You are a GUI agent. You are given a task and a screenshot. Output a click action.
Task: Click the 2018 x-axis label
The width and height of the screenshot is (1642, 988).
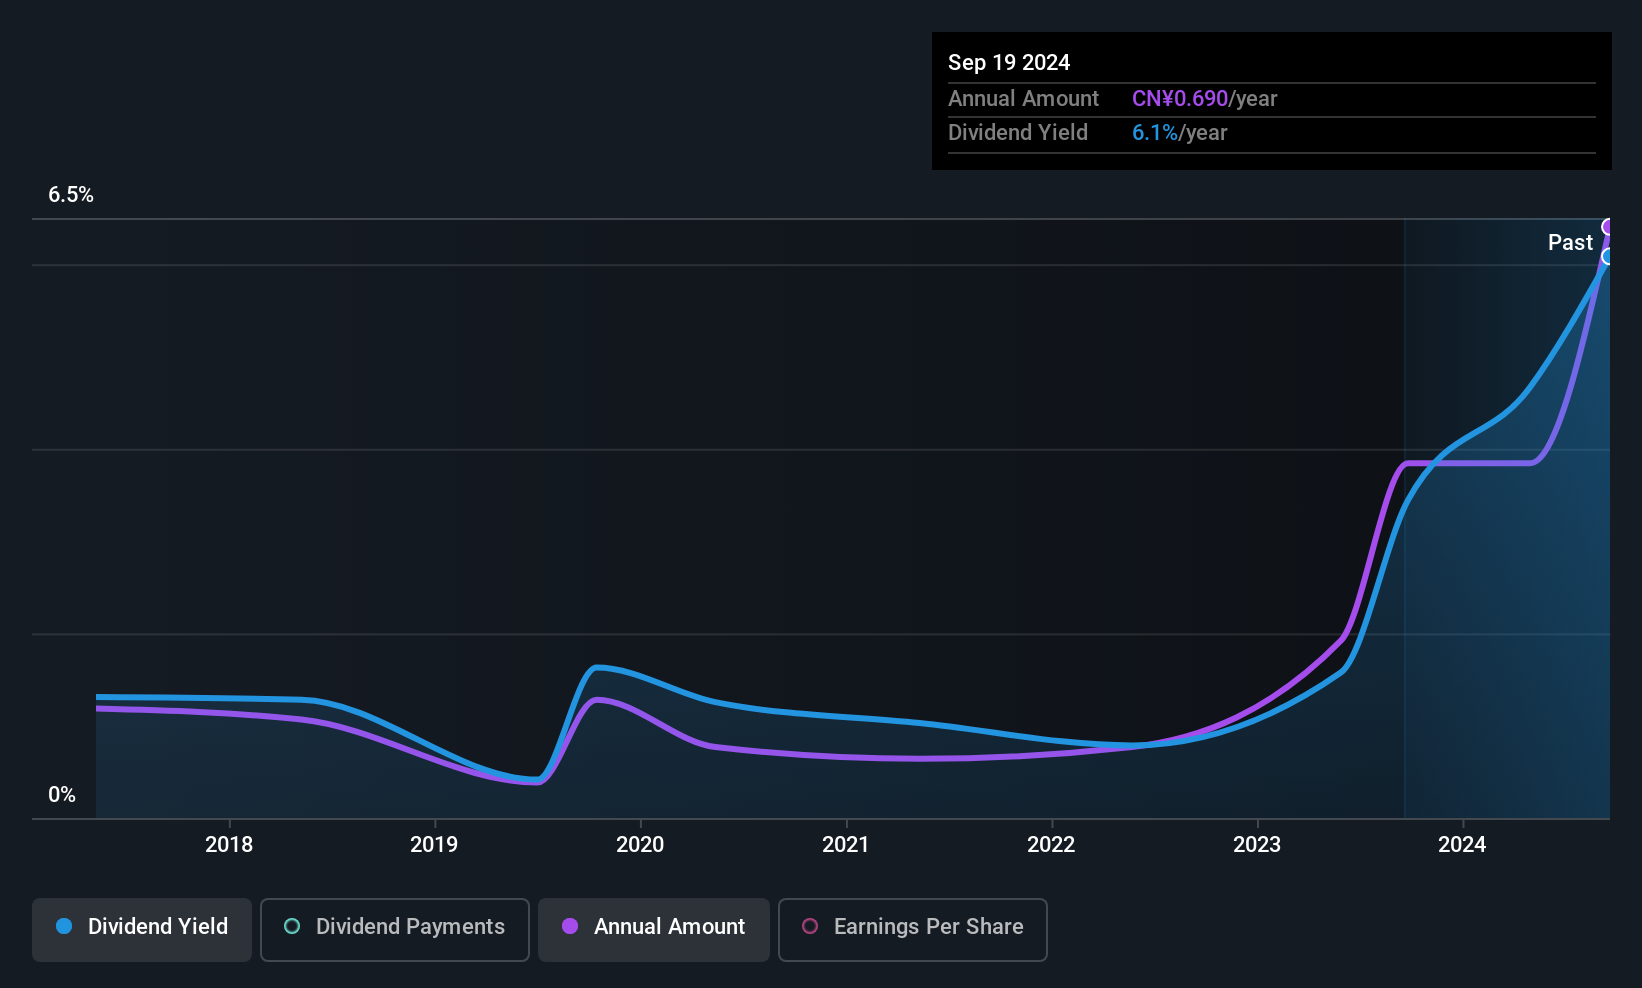(x=229, y=845)
